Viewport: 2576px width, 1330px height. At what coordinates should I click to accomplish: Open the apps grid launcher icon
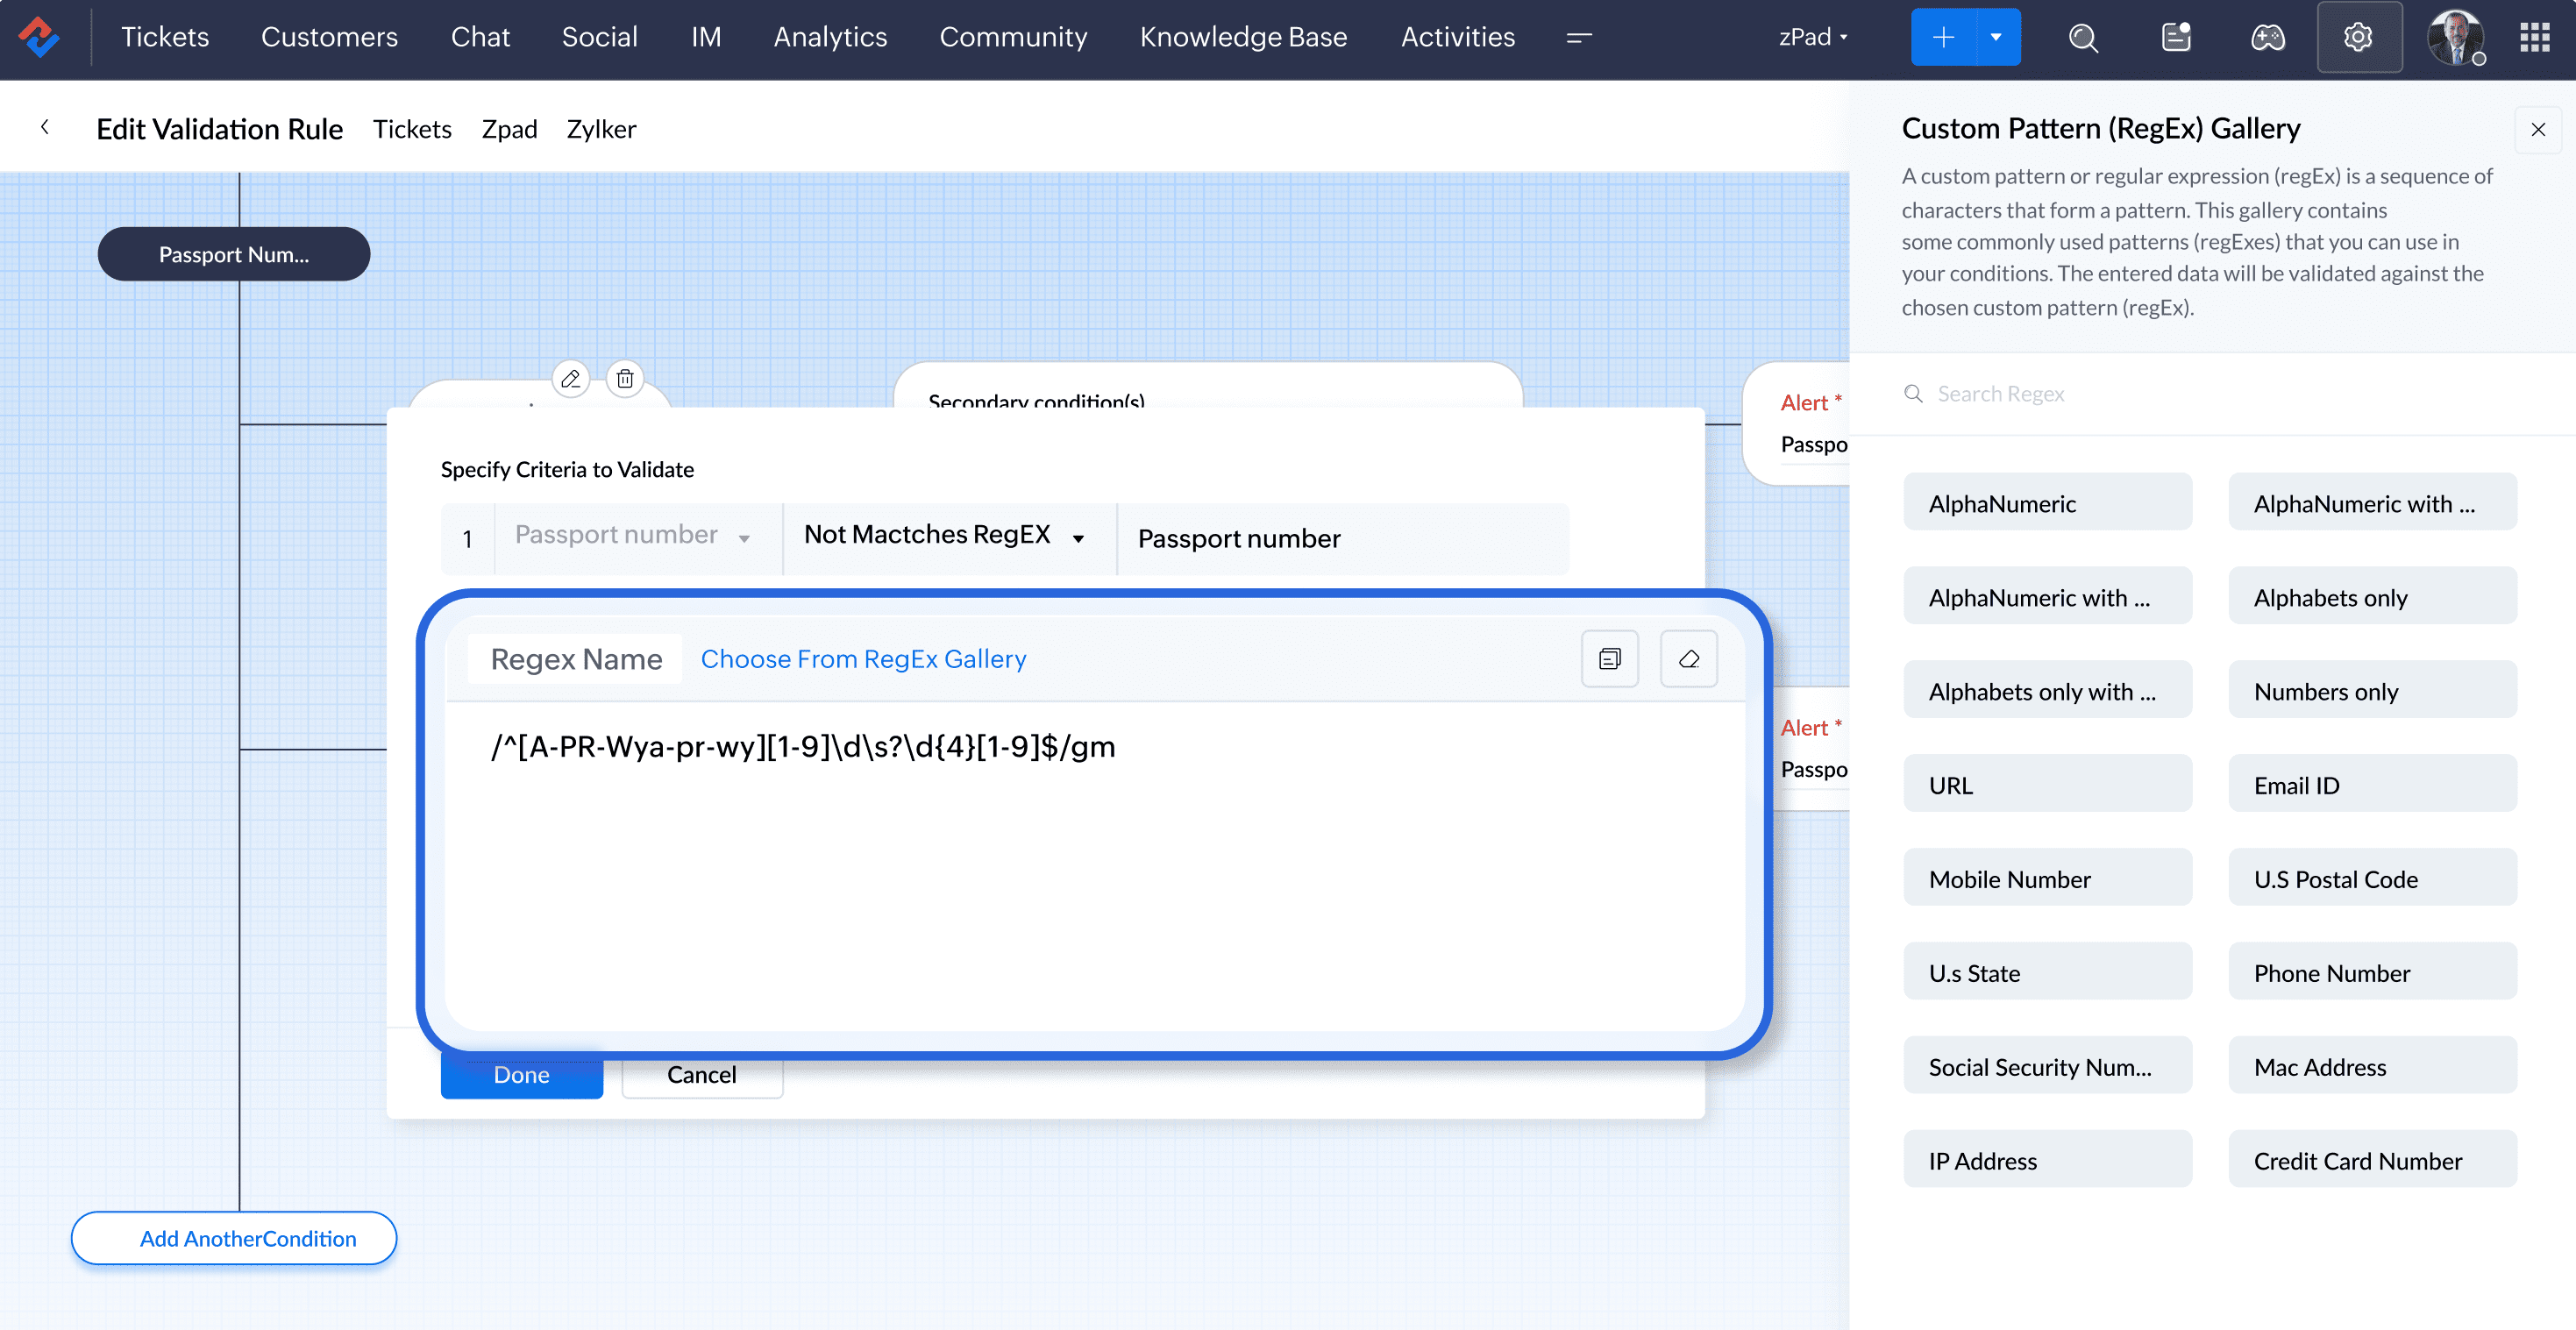click(2534, 38)
